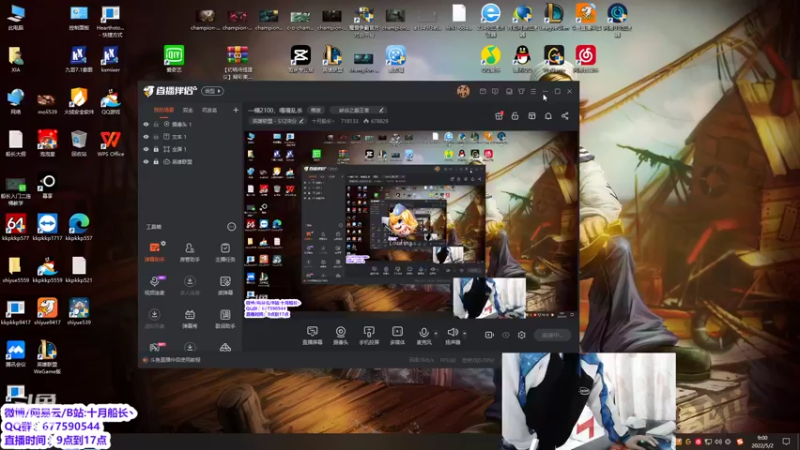800x450 pixels.
Task: Click the 修改 button next to stream title
Action: coord(316,110)
